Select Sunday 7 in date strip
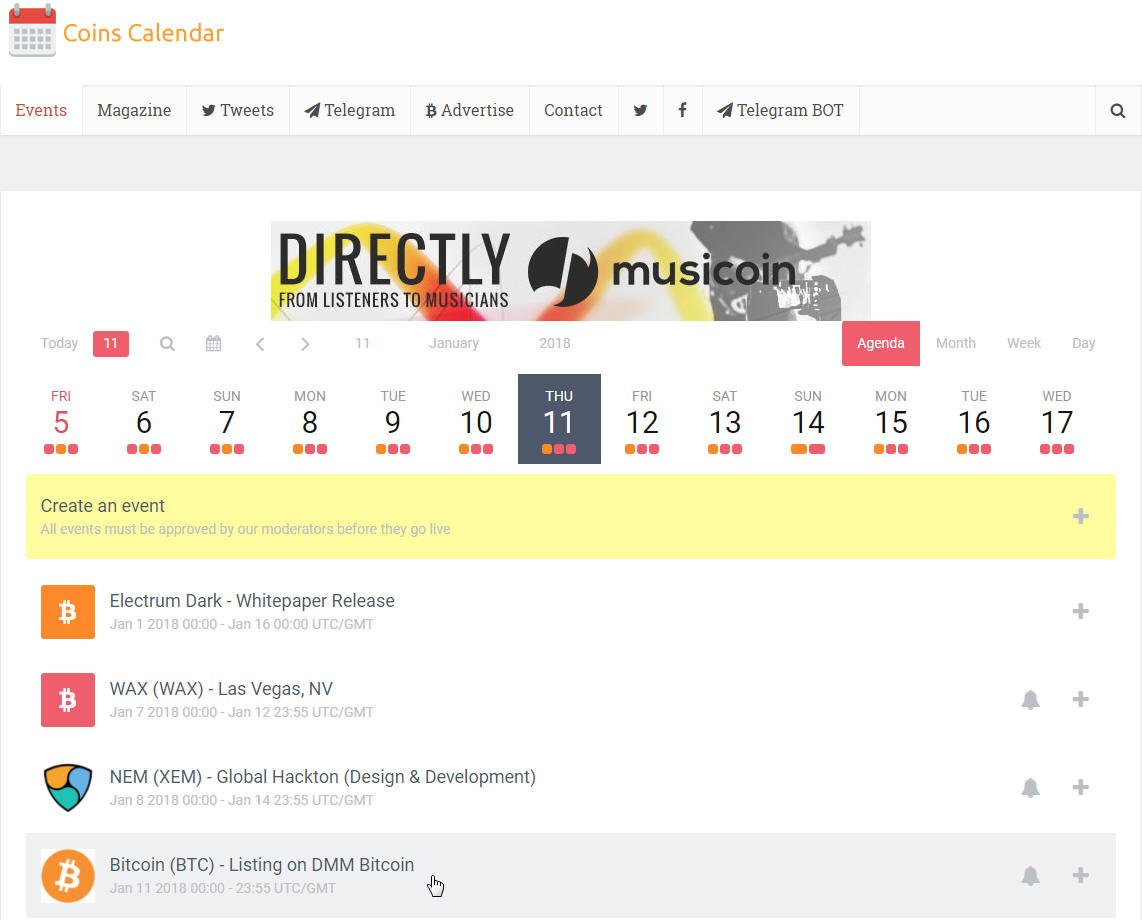 pos(227,419)
